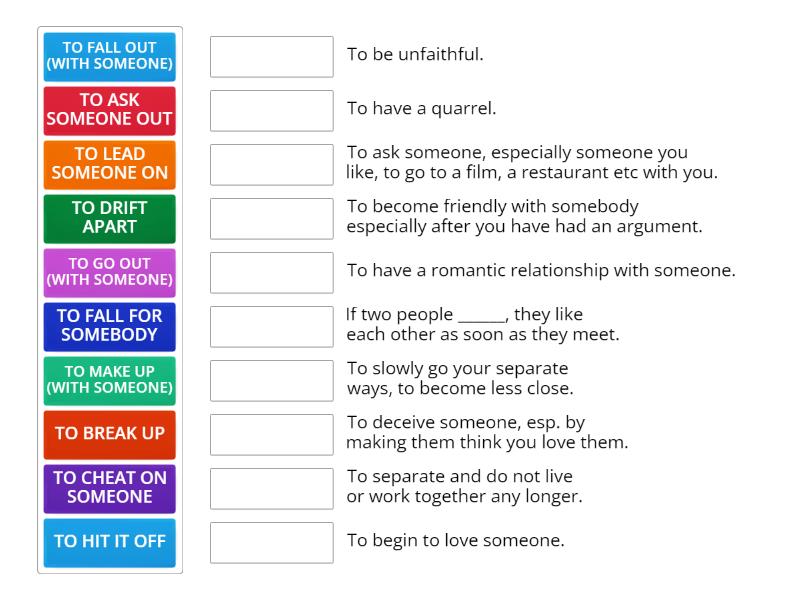The image size is (800, 600).
Task: Click the 'TO ASK SOMEONE OUT' tile
Action: pyautogui.click(x=109, y=110)
